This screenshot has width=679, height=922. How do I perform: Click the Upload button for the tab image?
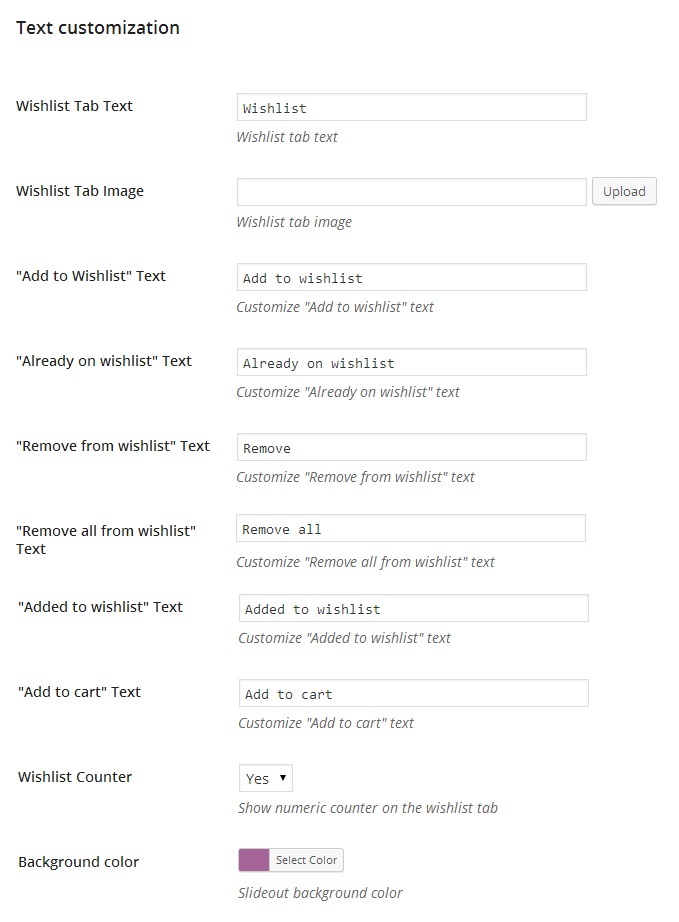coord(624,191)
